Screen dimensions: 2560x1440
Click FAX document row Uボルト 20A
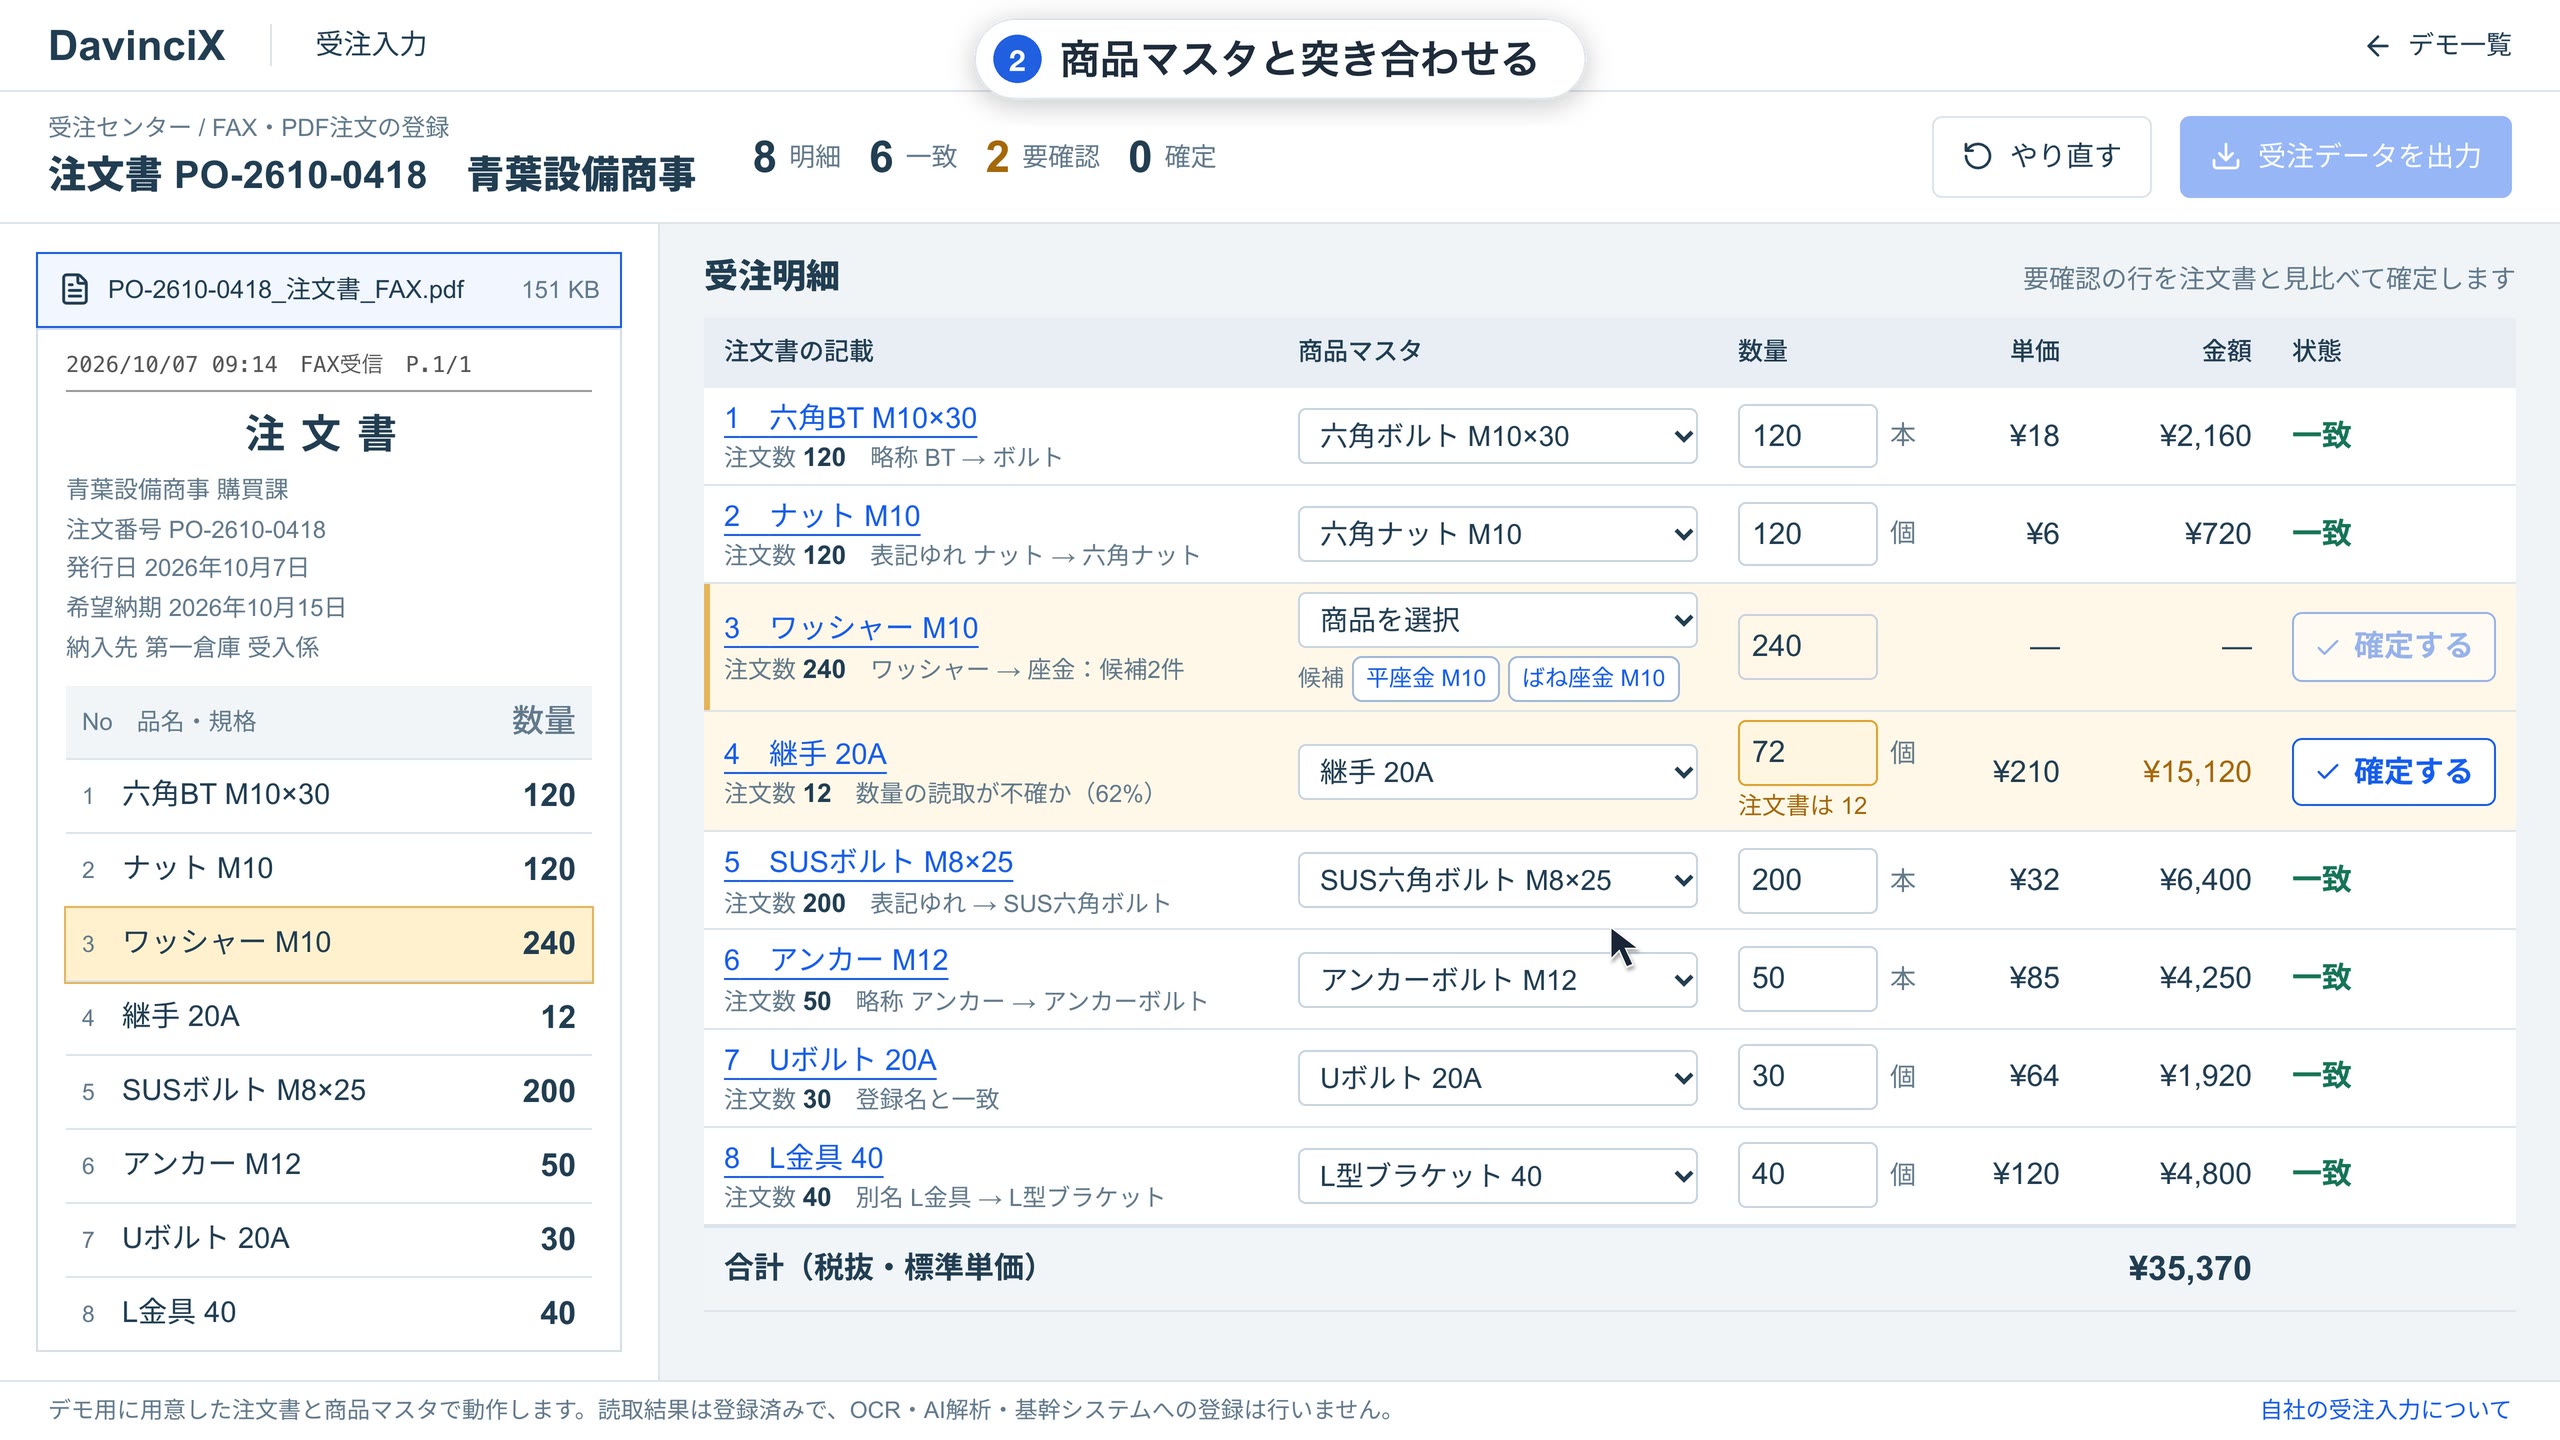pyautogui.click(x=329, y=1240)
